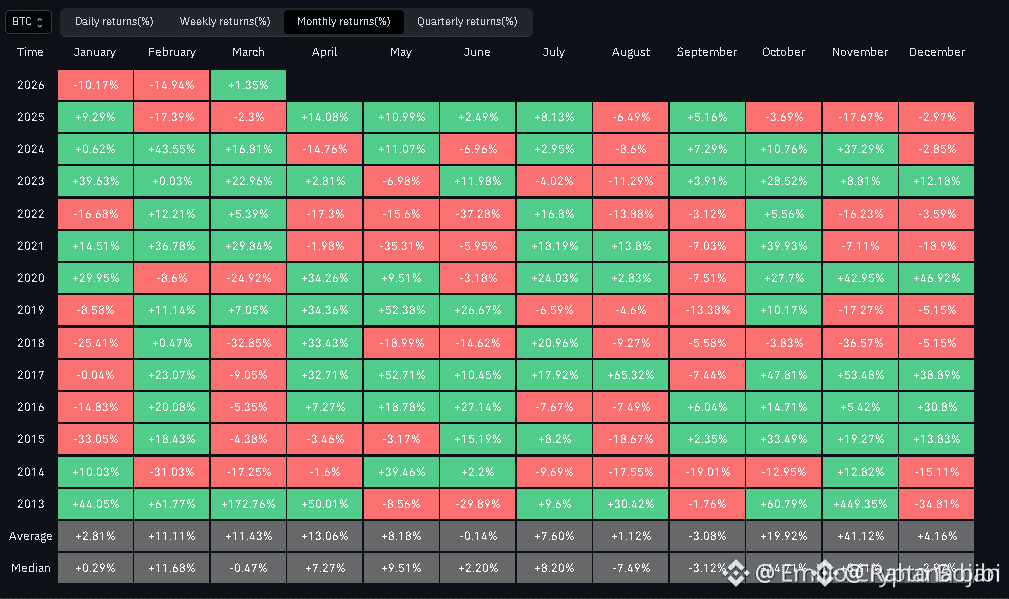
Task: Click the -17.39% February 2025 cell
Action: [x=172, y=117]
